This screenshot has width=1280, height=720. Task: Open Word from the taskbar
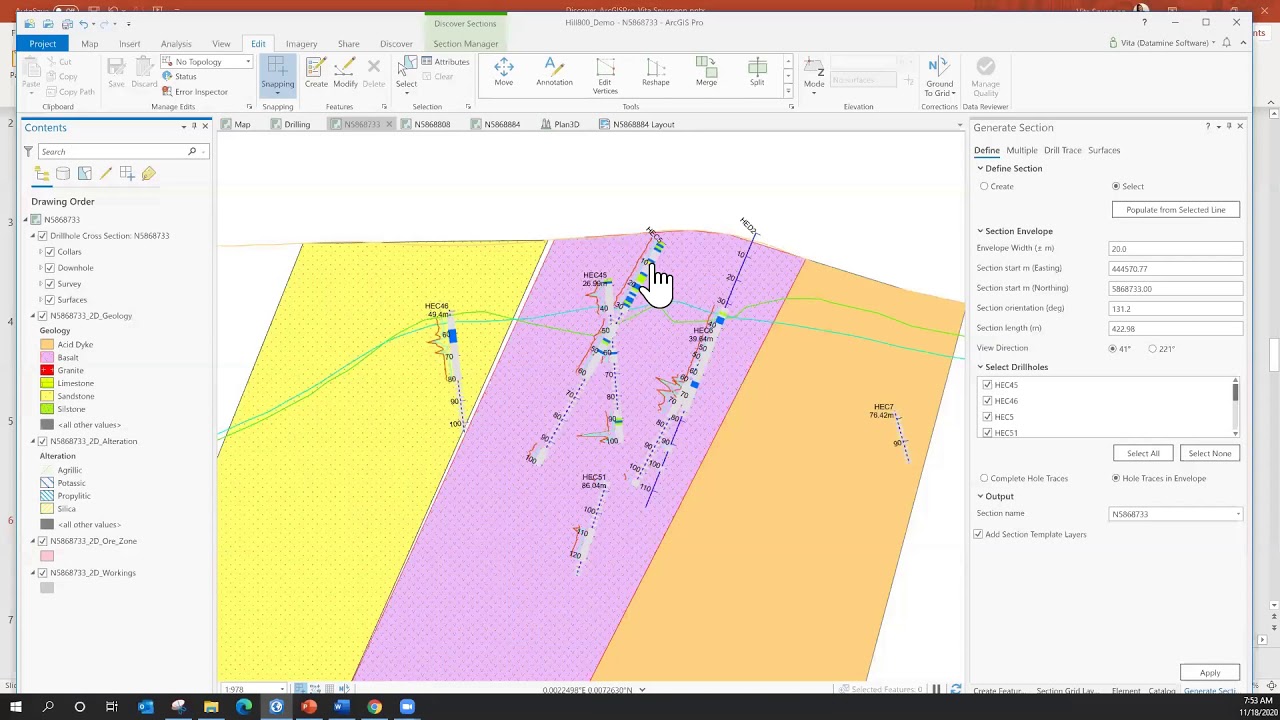tap(341, 707)
